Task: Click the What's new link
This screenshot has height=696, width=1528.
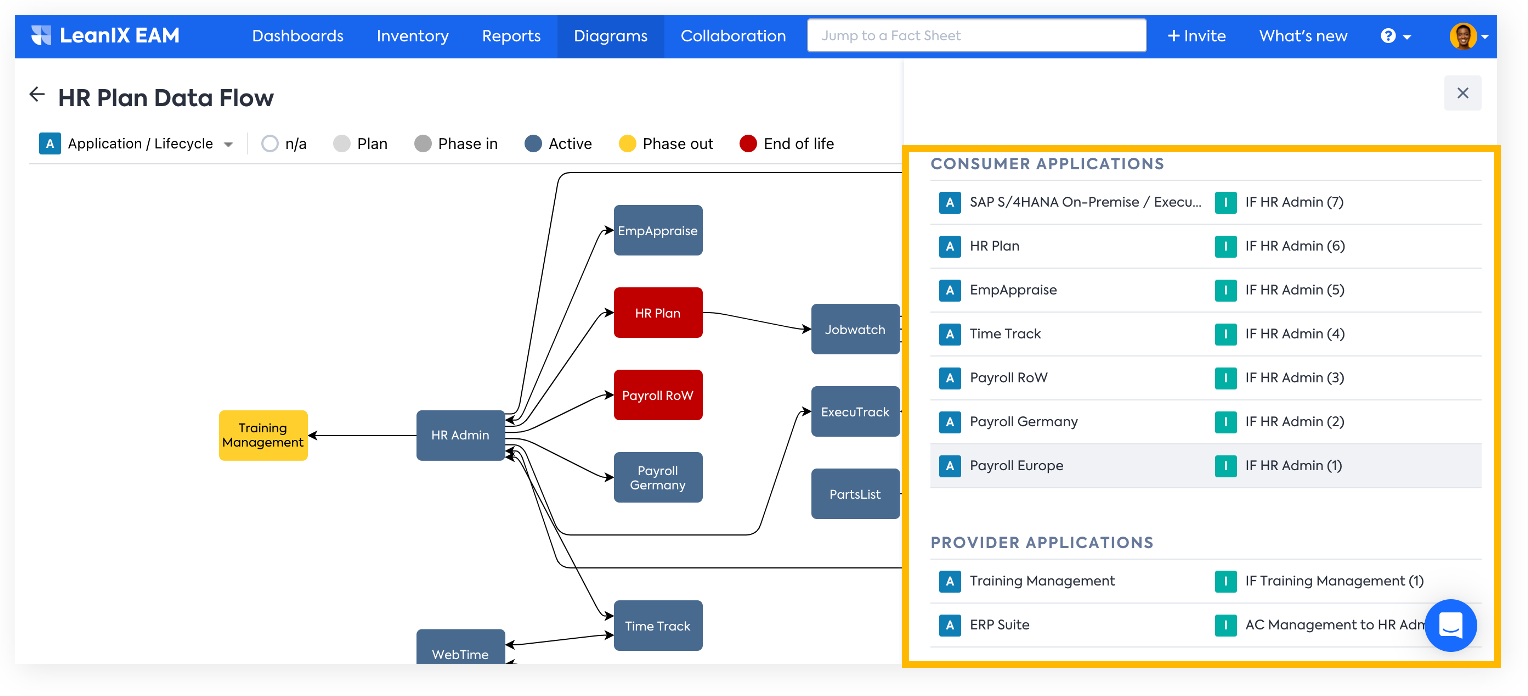Action: coord(1303,36)
